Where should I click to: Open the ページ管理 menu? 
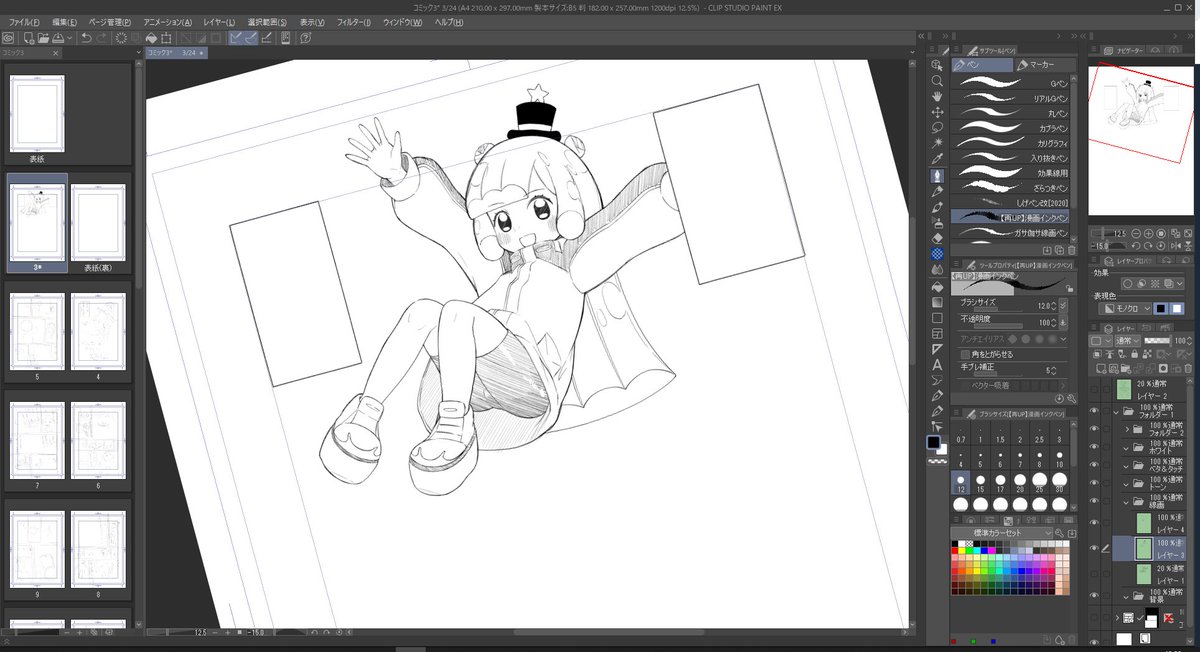(x=110, y=22)
